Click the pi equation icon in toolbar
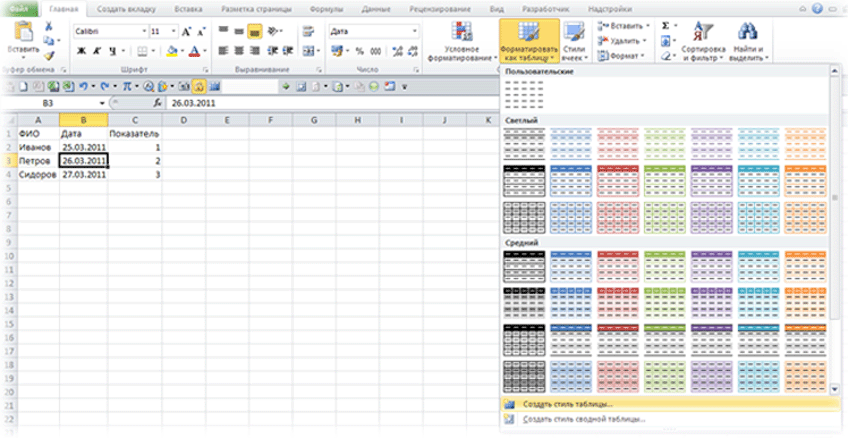The height and width of the screenshot is (438, 848). (127, 87)
